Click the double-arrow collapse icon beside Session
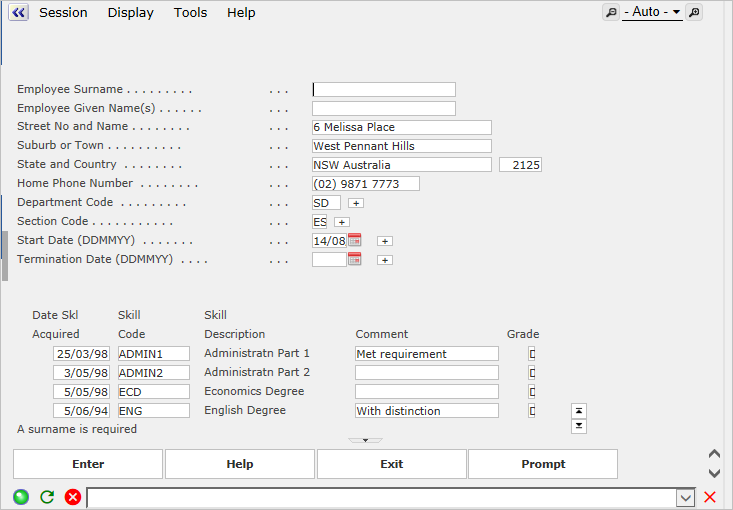Image resolution: width=733 pixels, height=510 pixels. [x=18, y=13]
